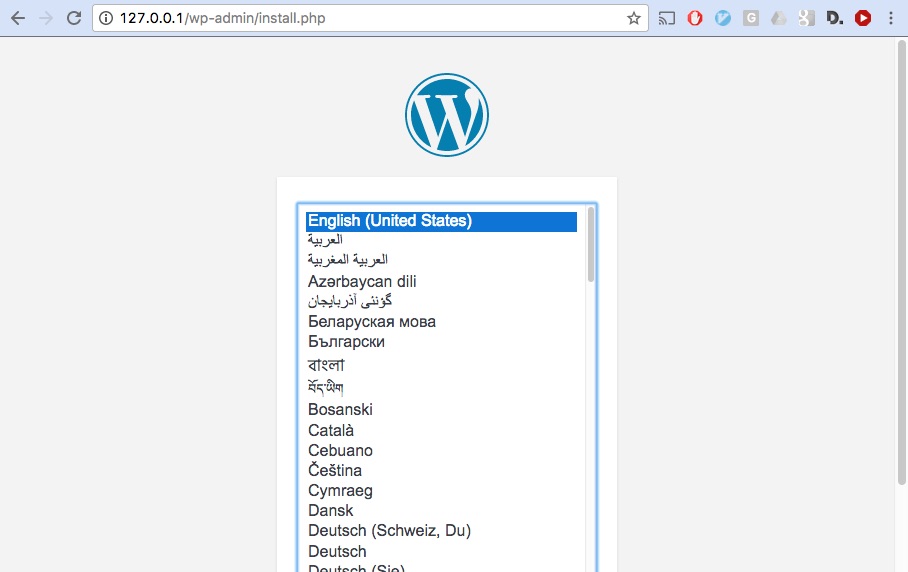Choose گؤنئی آذربایجان from the list
The width and height of the screenshot is (908, 572).
tap(441, 301)
